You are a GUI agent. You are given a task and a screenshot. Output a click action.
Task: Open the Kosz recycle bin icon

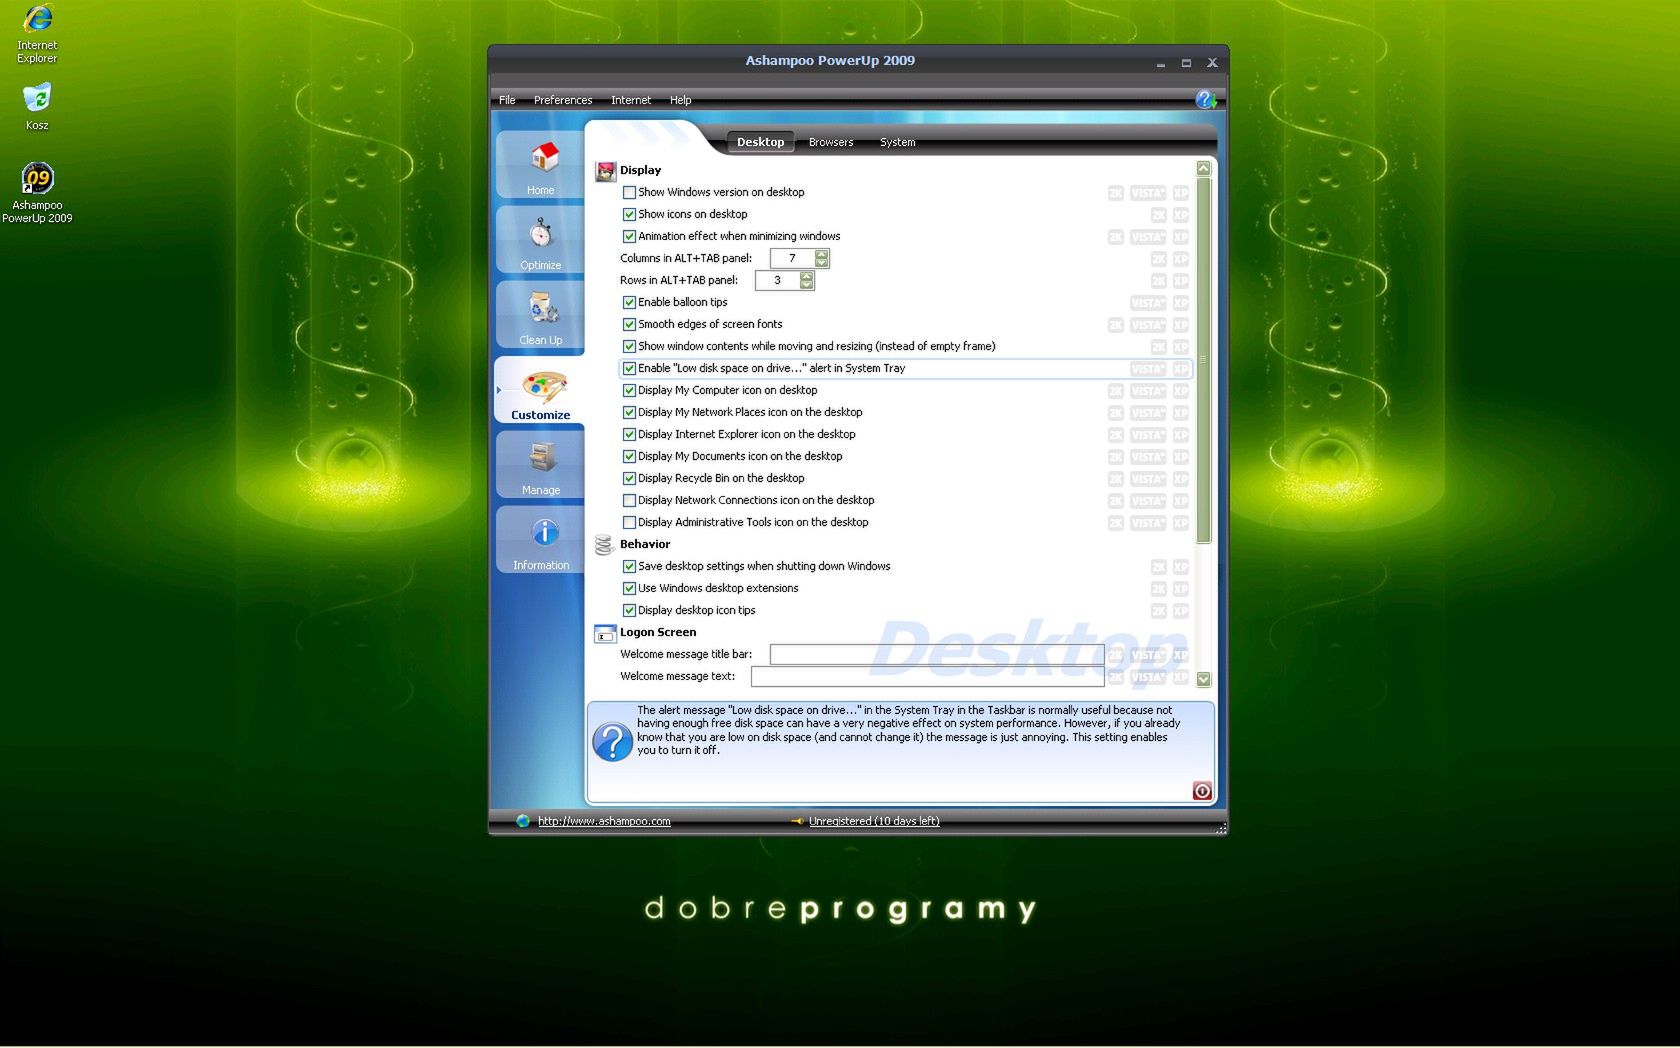pos(37,107)
